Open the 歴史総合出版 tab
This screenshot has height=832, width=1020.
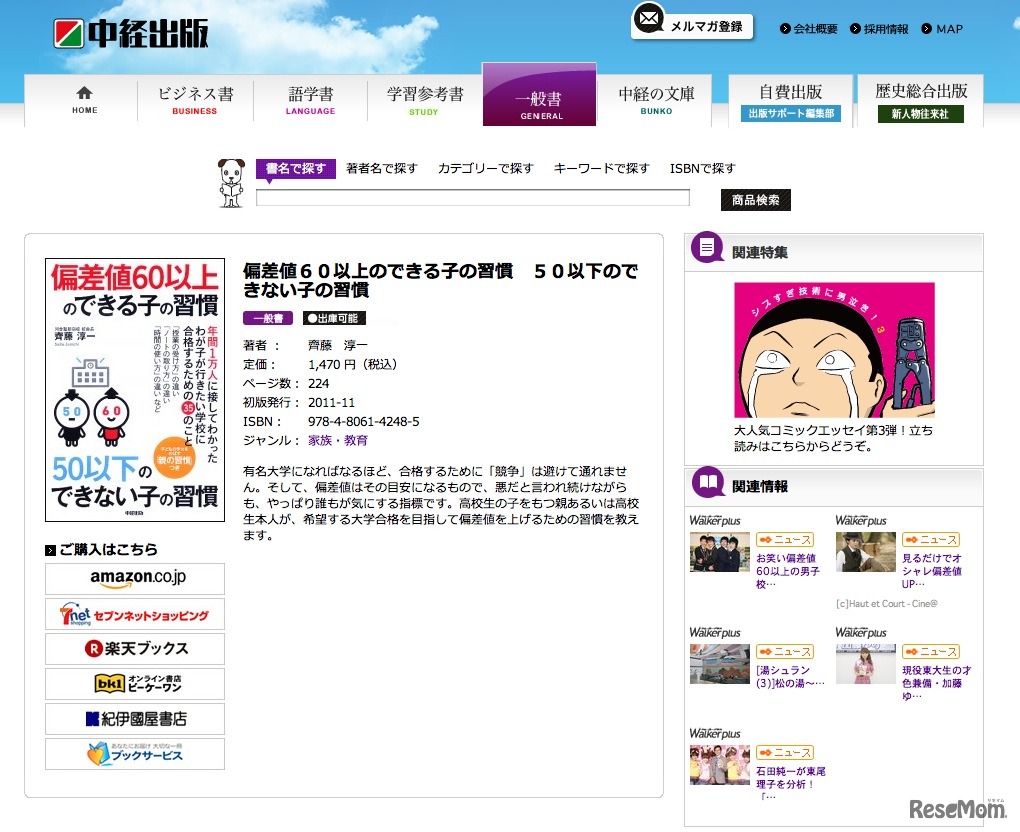(x=920, y=101)
